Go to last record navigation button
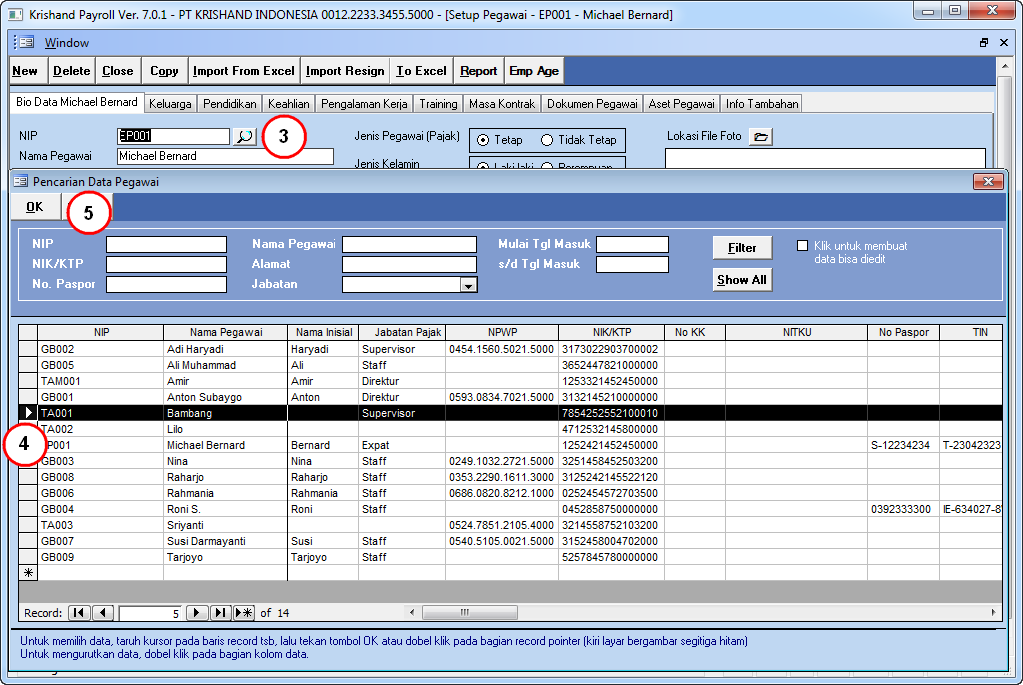 click(221, 613)
